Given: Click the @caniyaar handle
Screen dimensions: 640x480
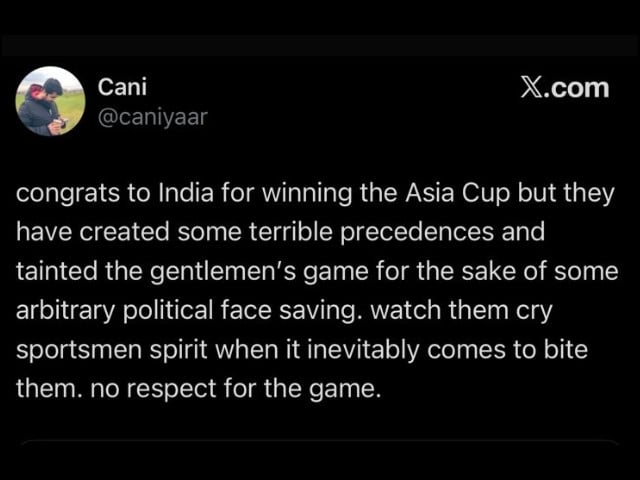Looking at the screenshot, I should click(152, 118).
